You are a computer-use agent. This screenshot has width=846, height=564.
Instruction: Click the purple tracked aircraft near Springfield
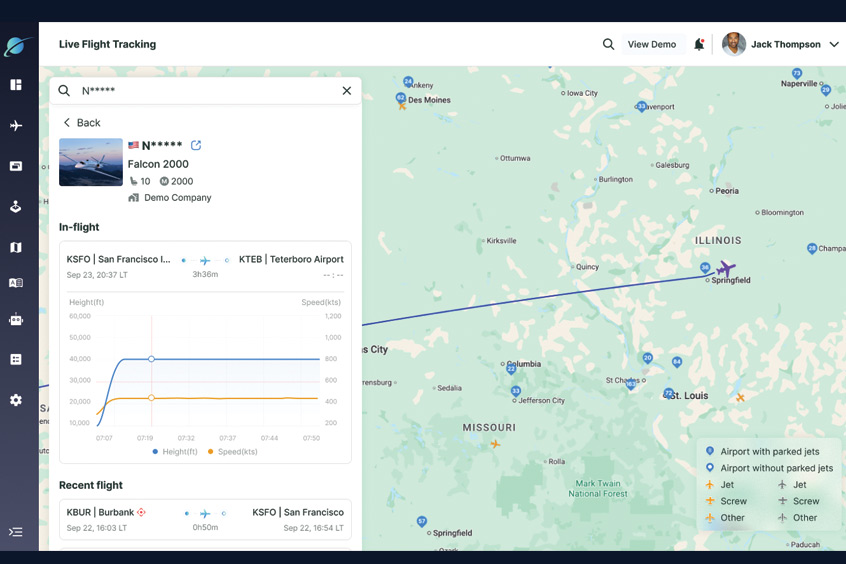coord(726,269)
